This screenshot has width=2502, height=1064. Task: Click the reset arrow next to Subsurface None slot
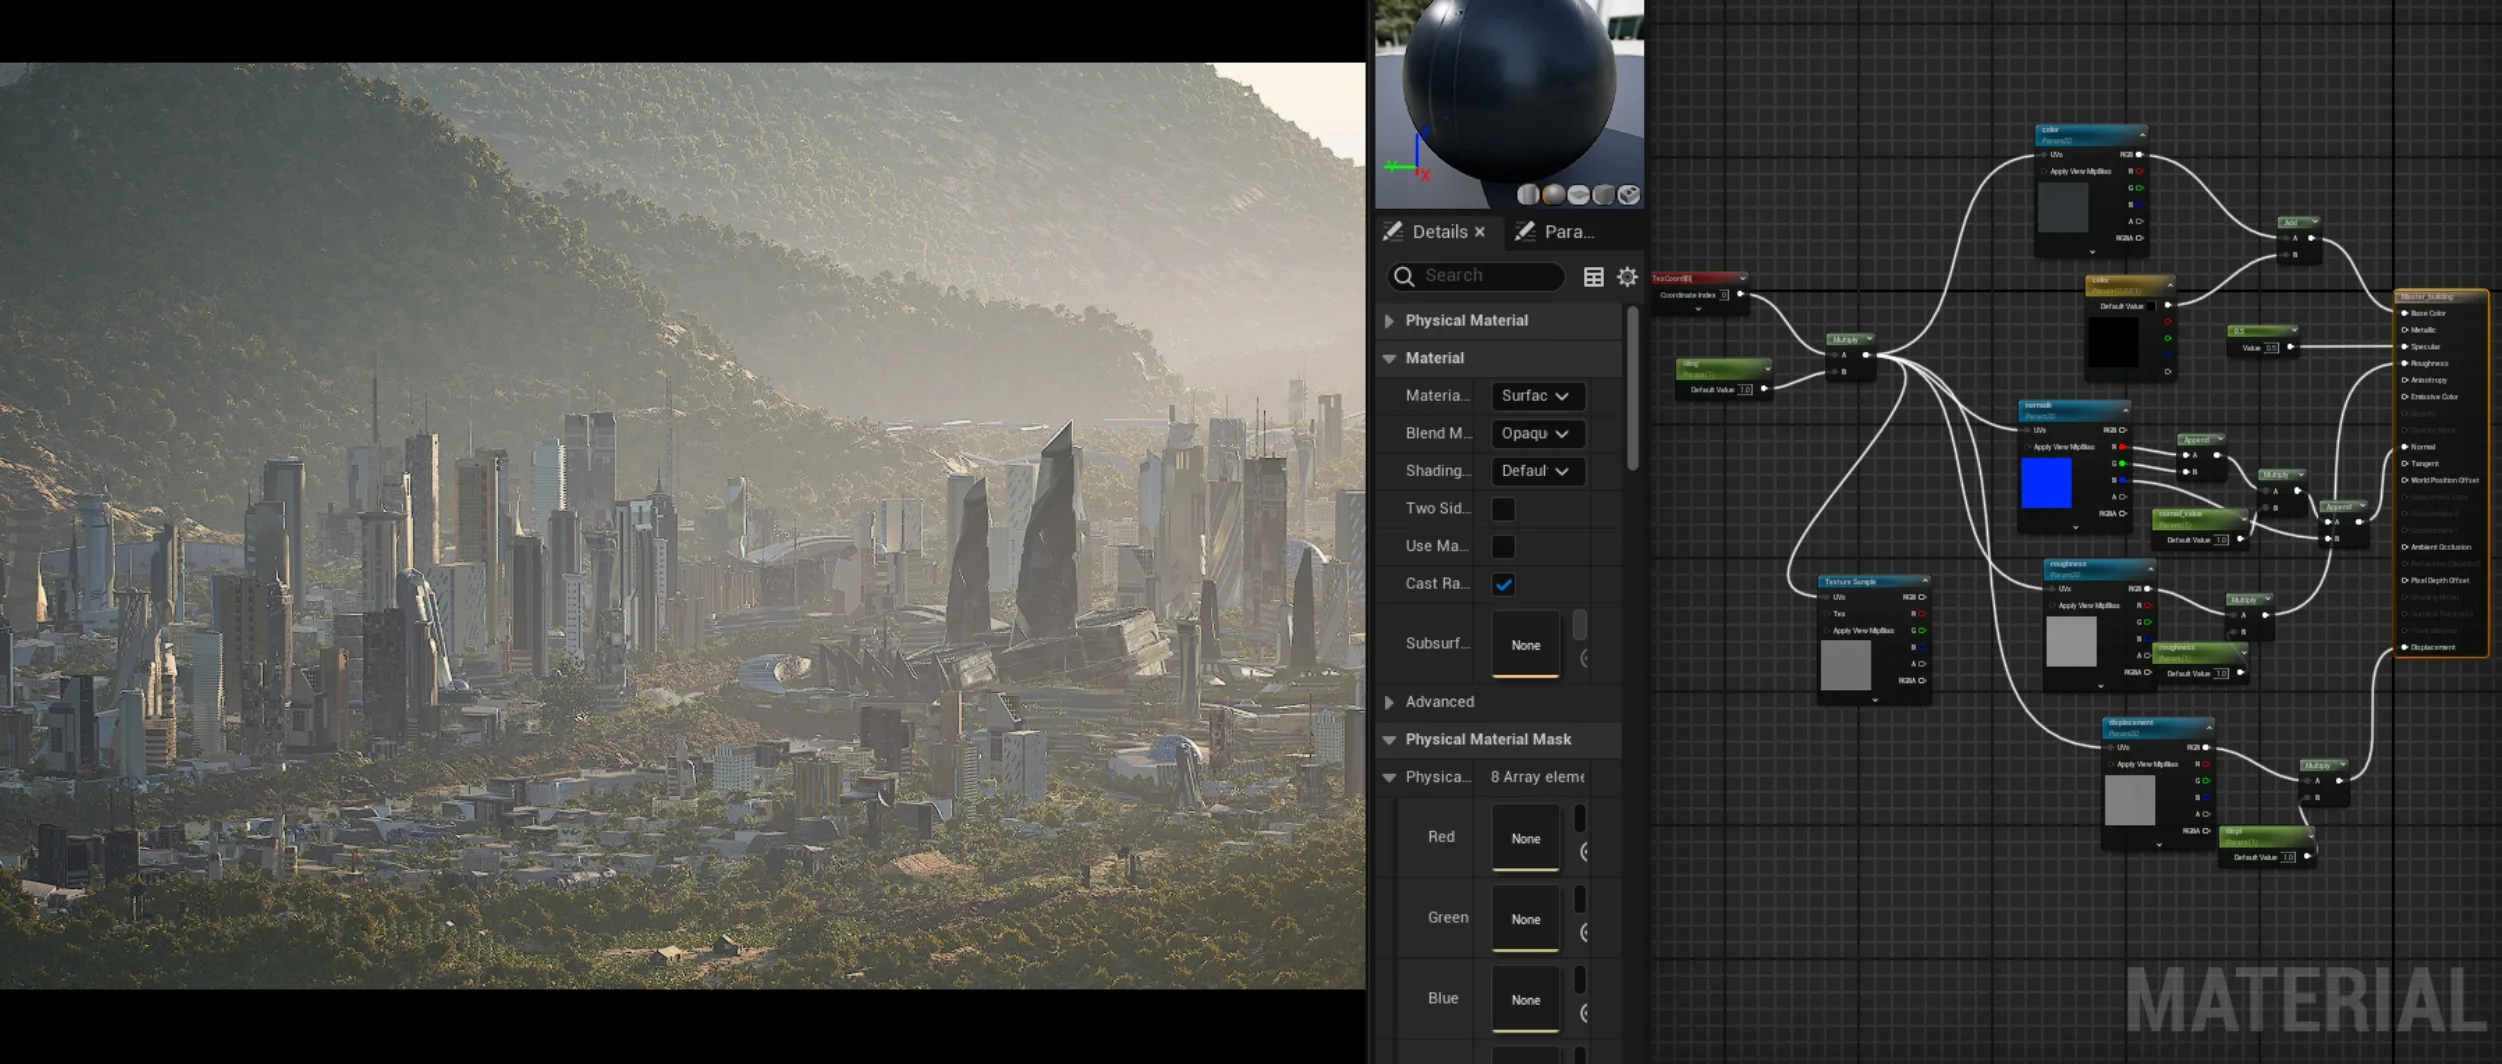[x=1585, y=658]
